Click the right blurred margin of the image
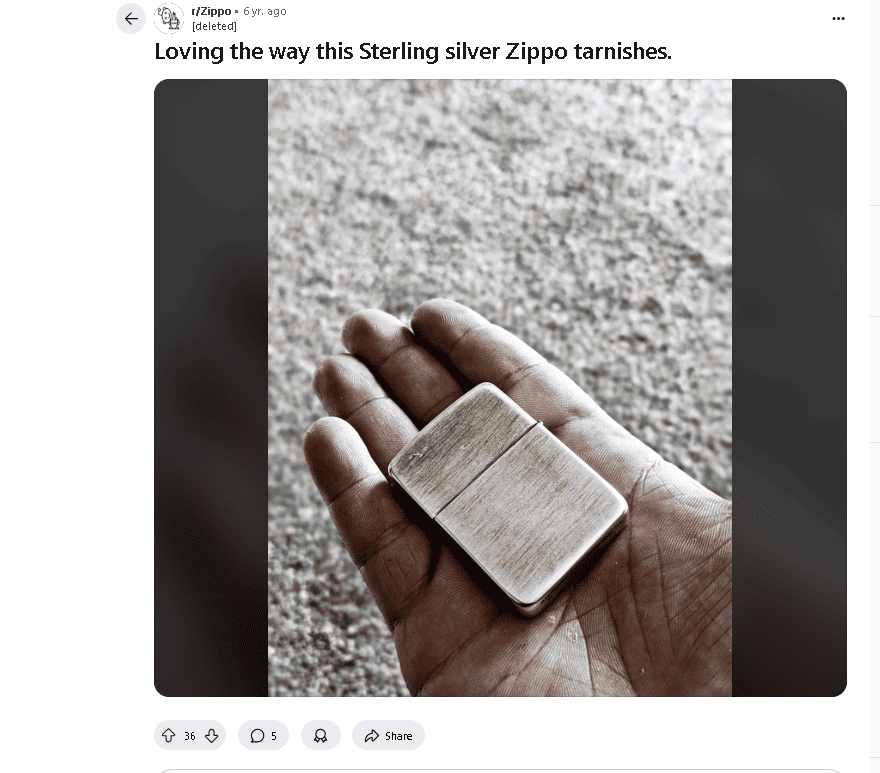This screenshot has width=880, height=773. (789, 388)
